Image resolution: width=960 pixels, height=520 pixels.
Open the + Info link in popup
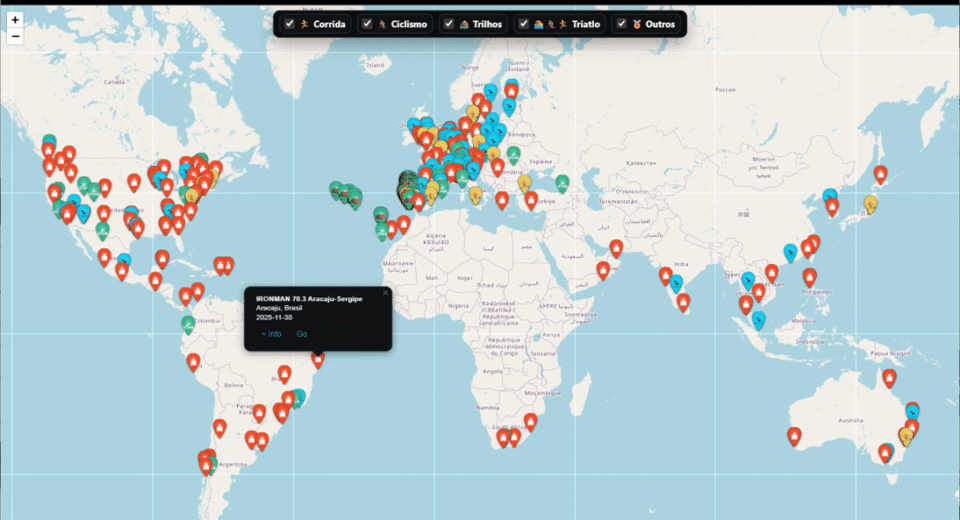(271, 334)
